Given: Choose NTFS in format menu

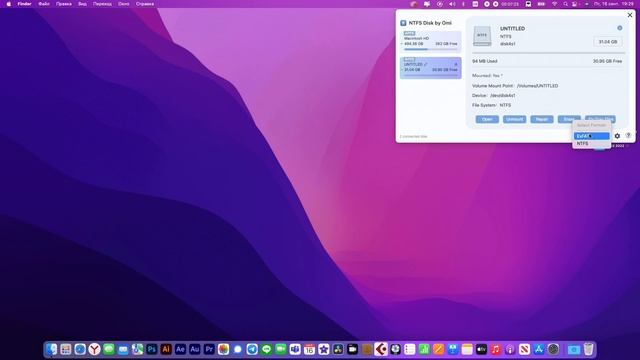Looking at the screenshot, I should [x=591, y=144].
